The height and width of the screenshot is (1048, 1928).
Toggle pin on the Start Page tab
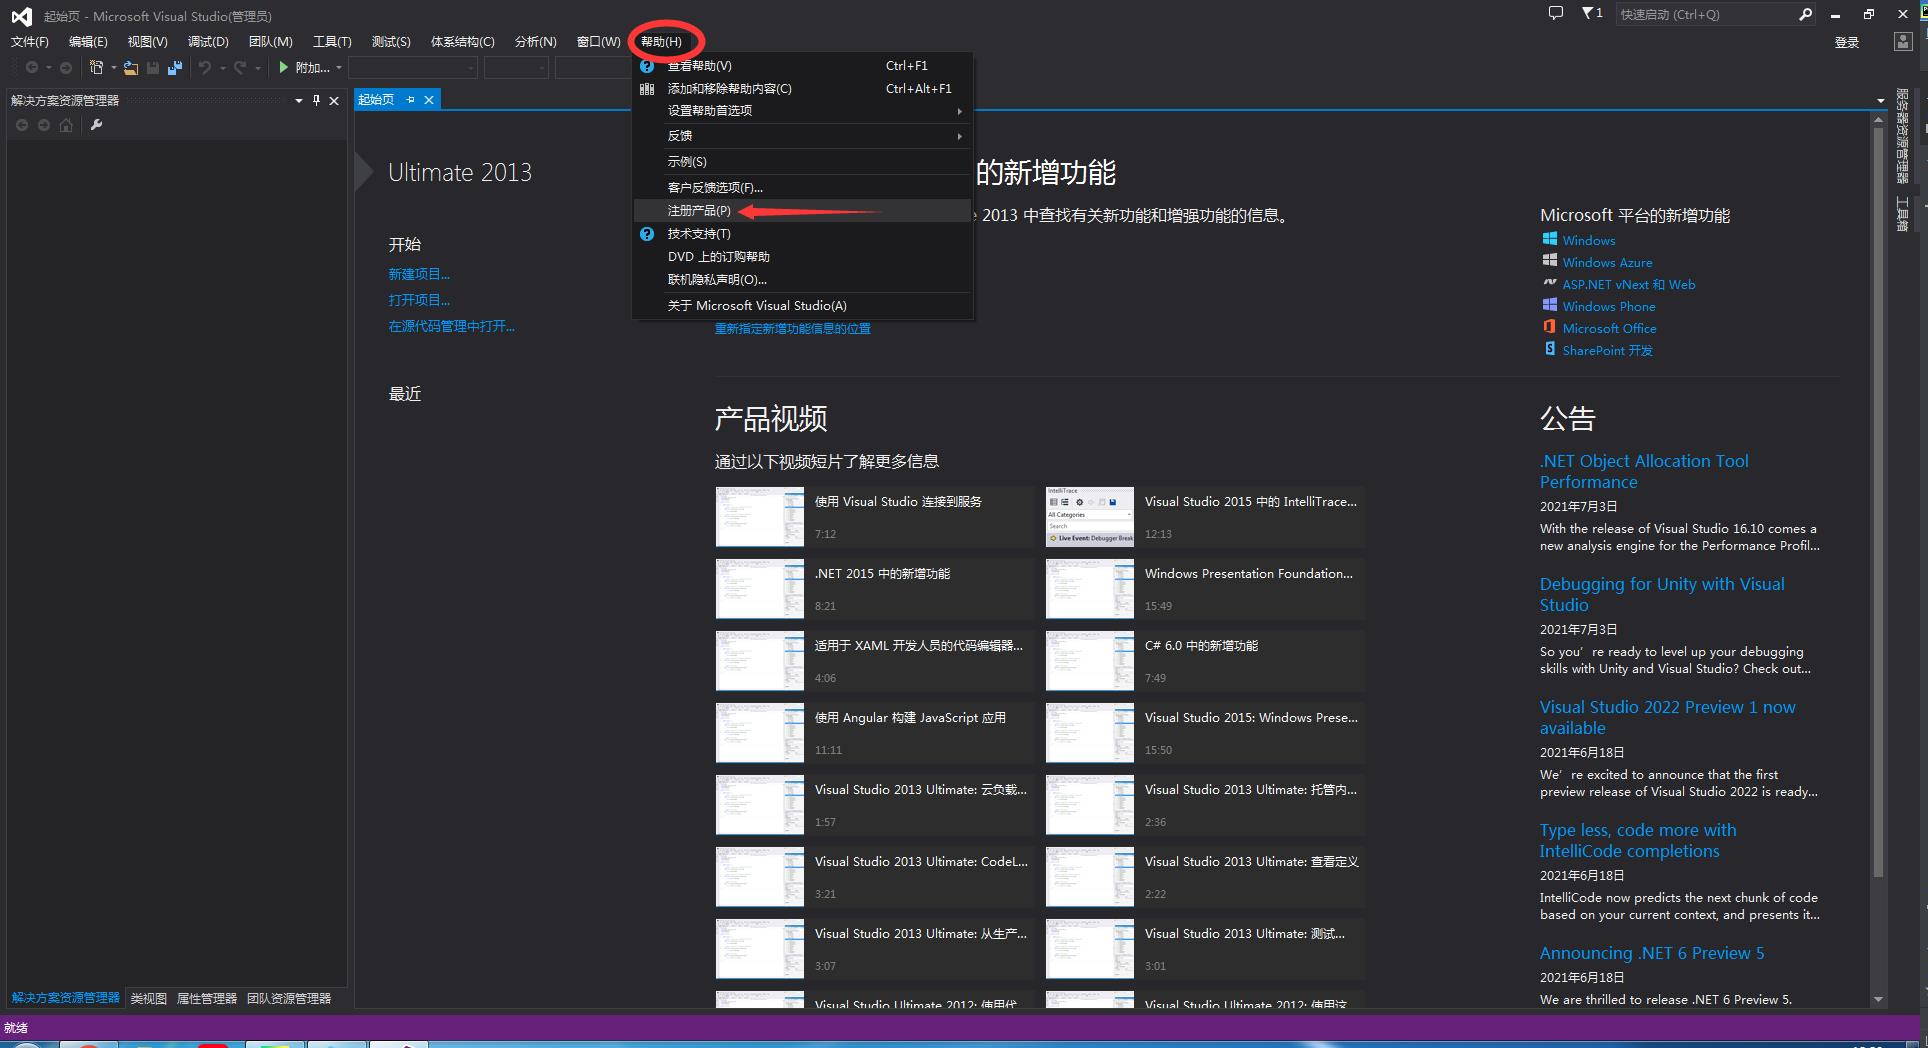[x=410, y=100]
